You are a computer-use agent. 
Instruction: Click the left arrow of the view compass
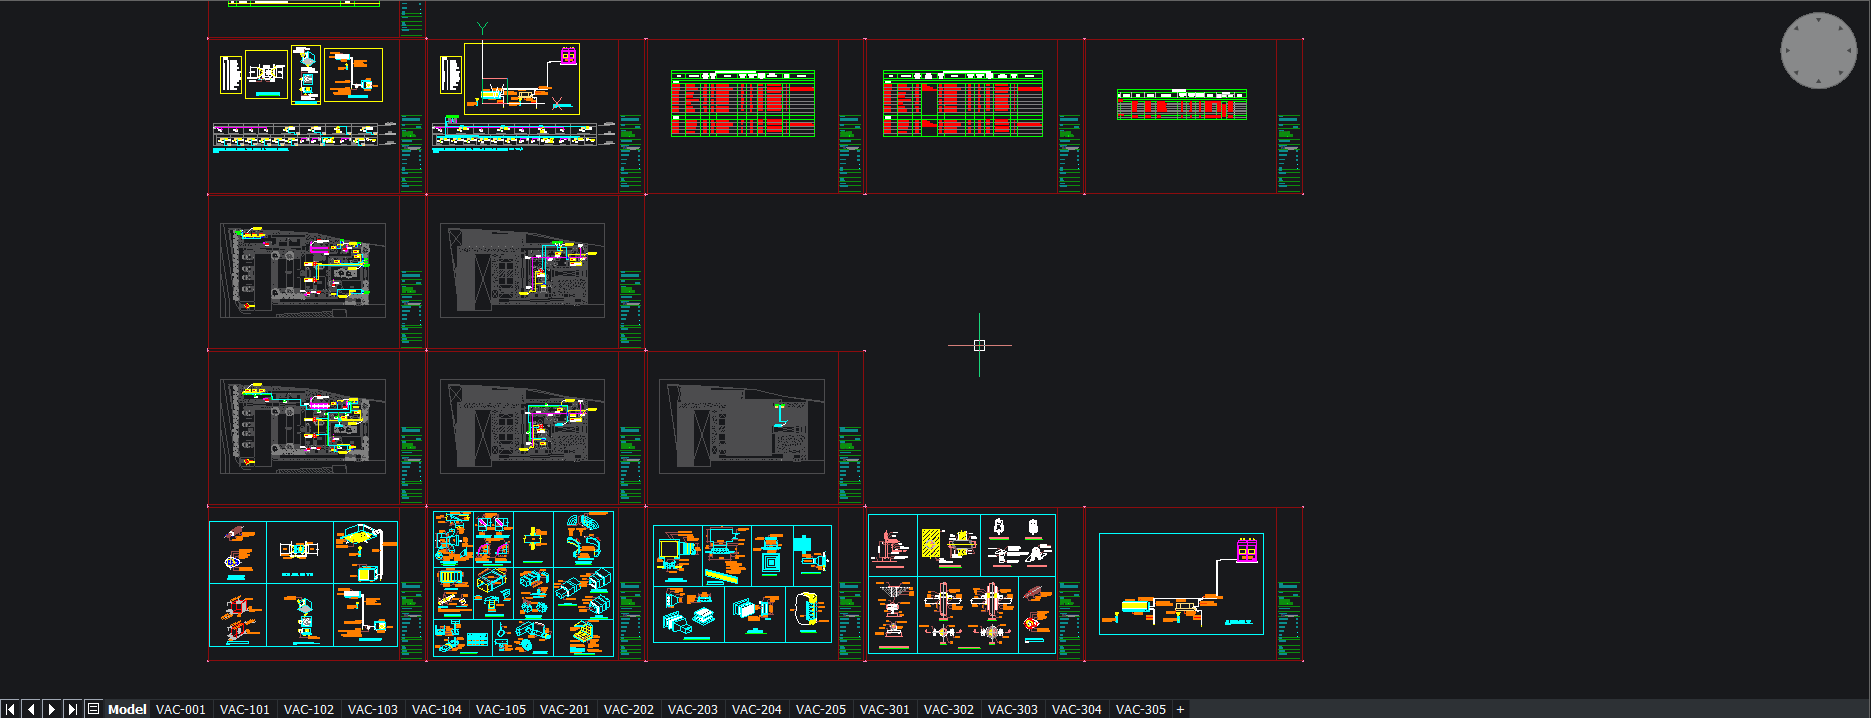point(1788,50)
